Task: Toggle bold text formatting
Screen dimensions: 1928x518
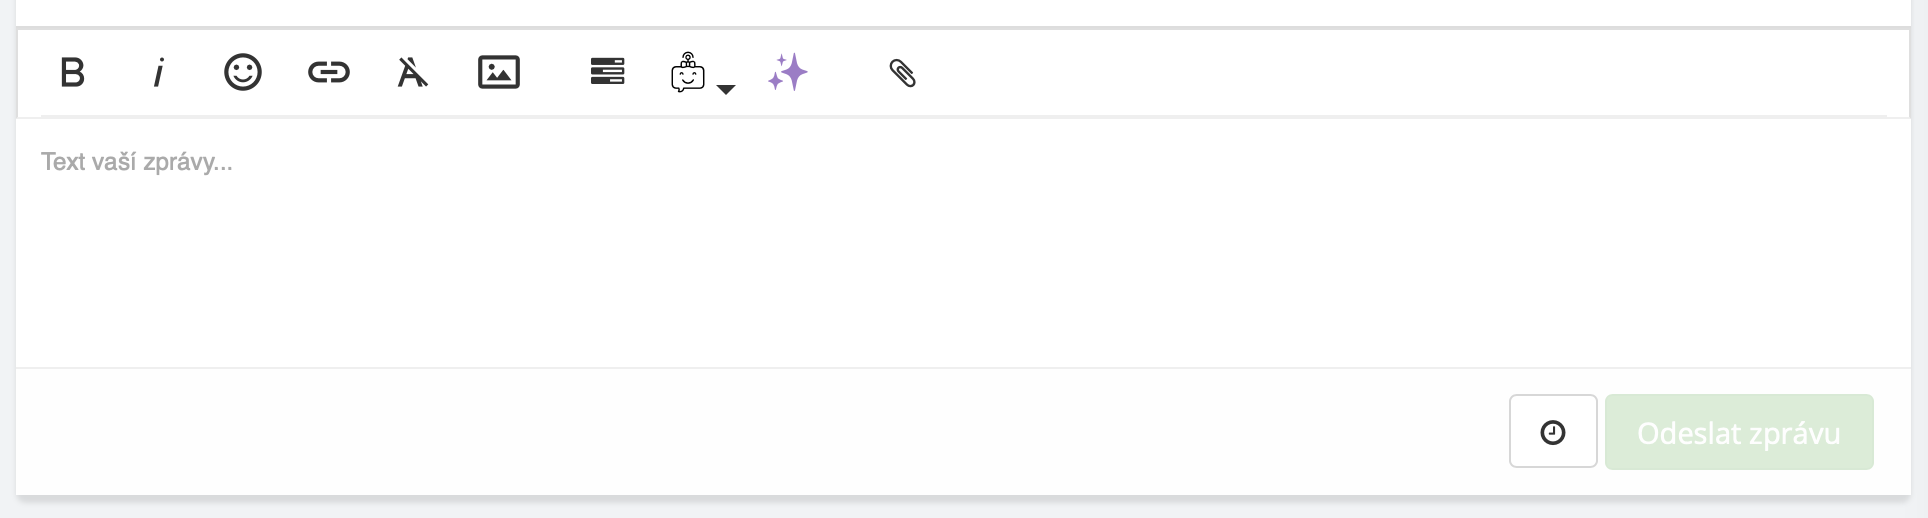Action: pyautogui.click(x=73, y=73)
